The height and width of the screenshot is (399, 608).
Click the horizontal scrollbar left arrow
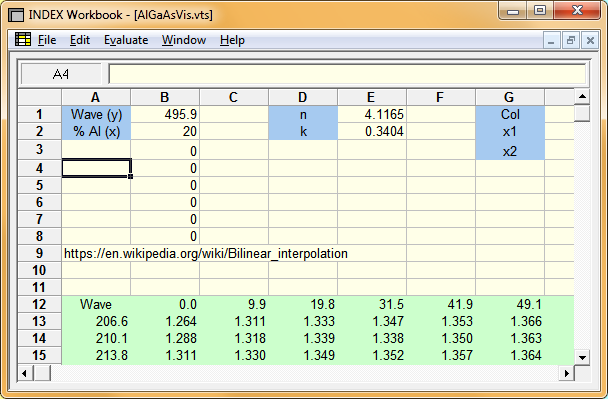click(x=25, y=373)
